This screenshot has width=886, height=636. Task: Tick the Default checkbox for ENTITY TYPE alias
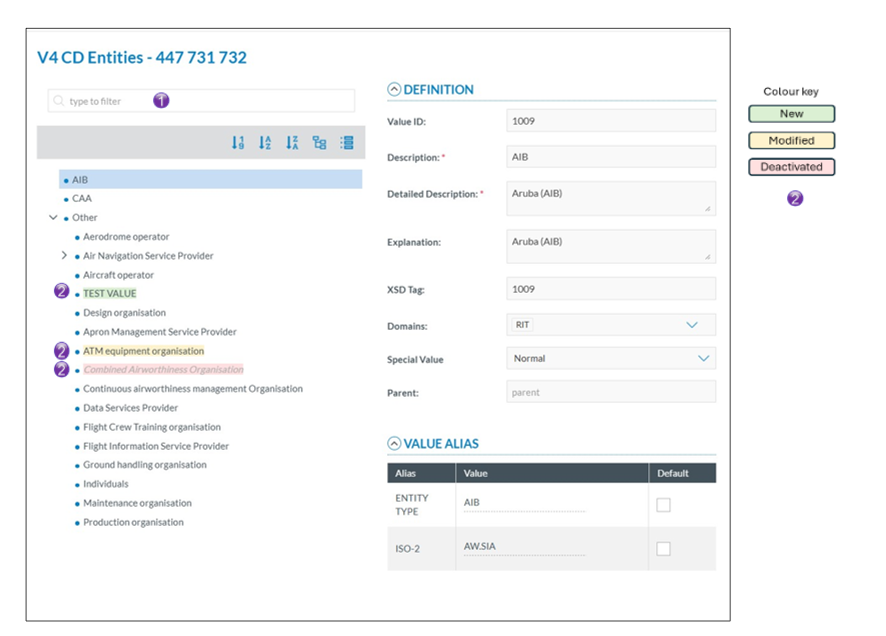[x=663, y=505]
